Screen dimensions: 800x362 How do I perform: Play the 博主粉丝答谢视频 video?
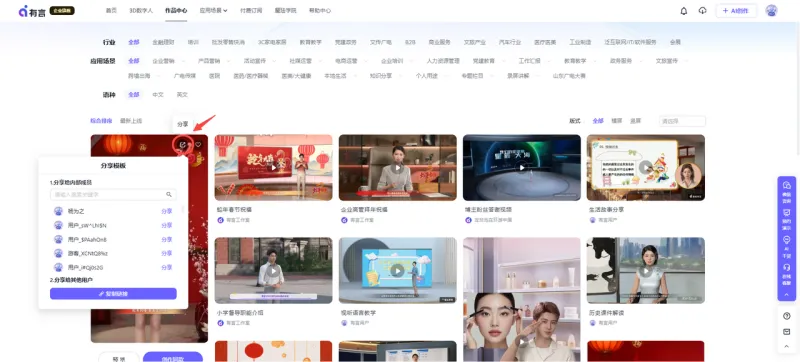pos(521,167)
